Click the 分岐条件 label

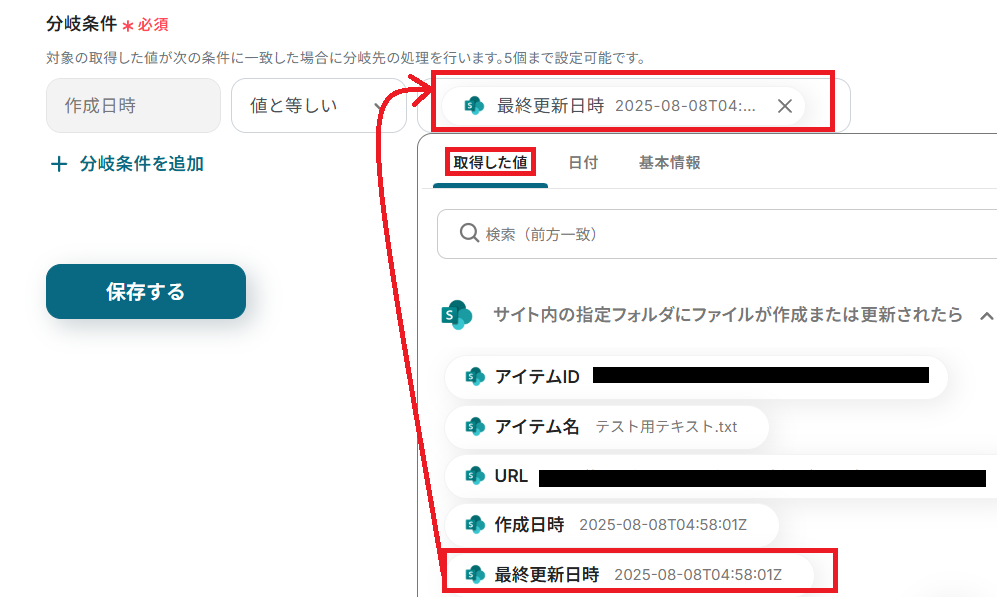(81, 24)
